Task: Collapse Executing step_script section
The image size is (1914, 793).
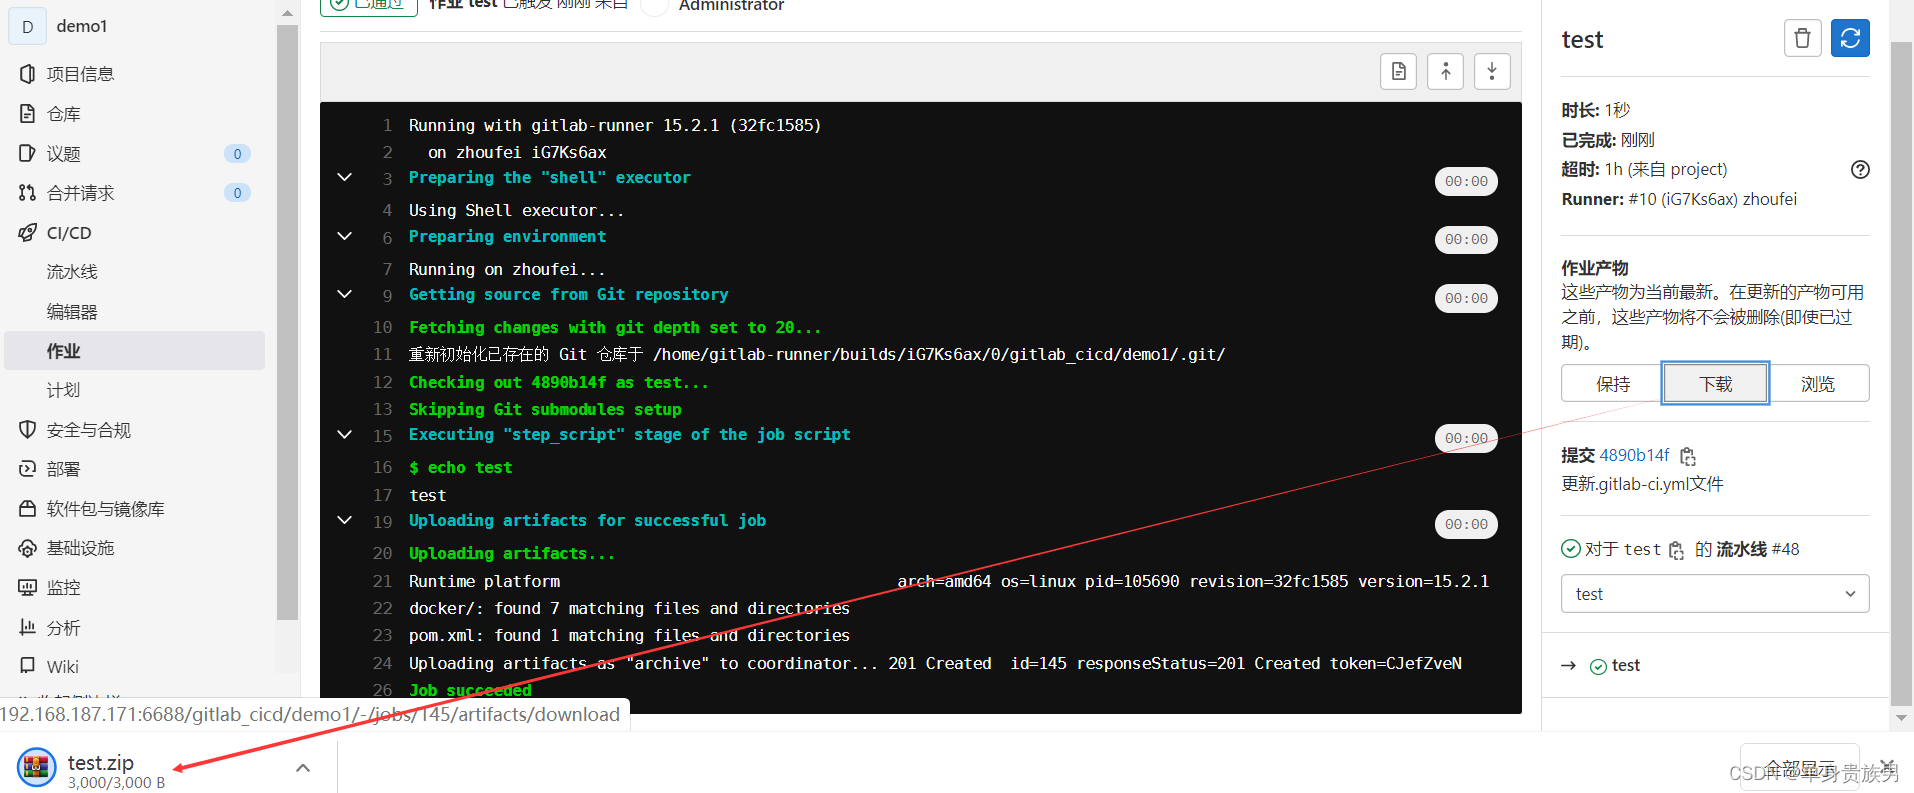Action: 344,434
